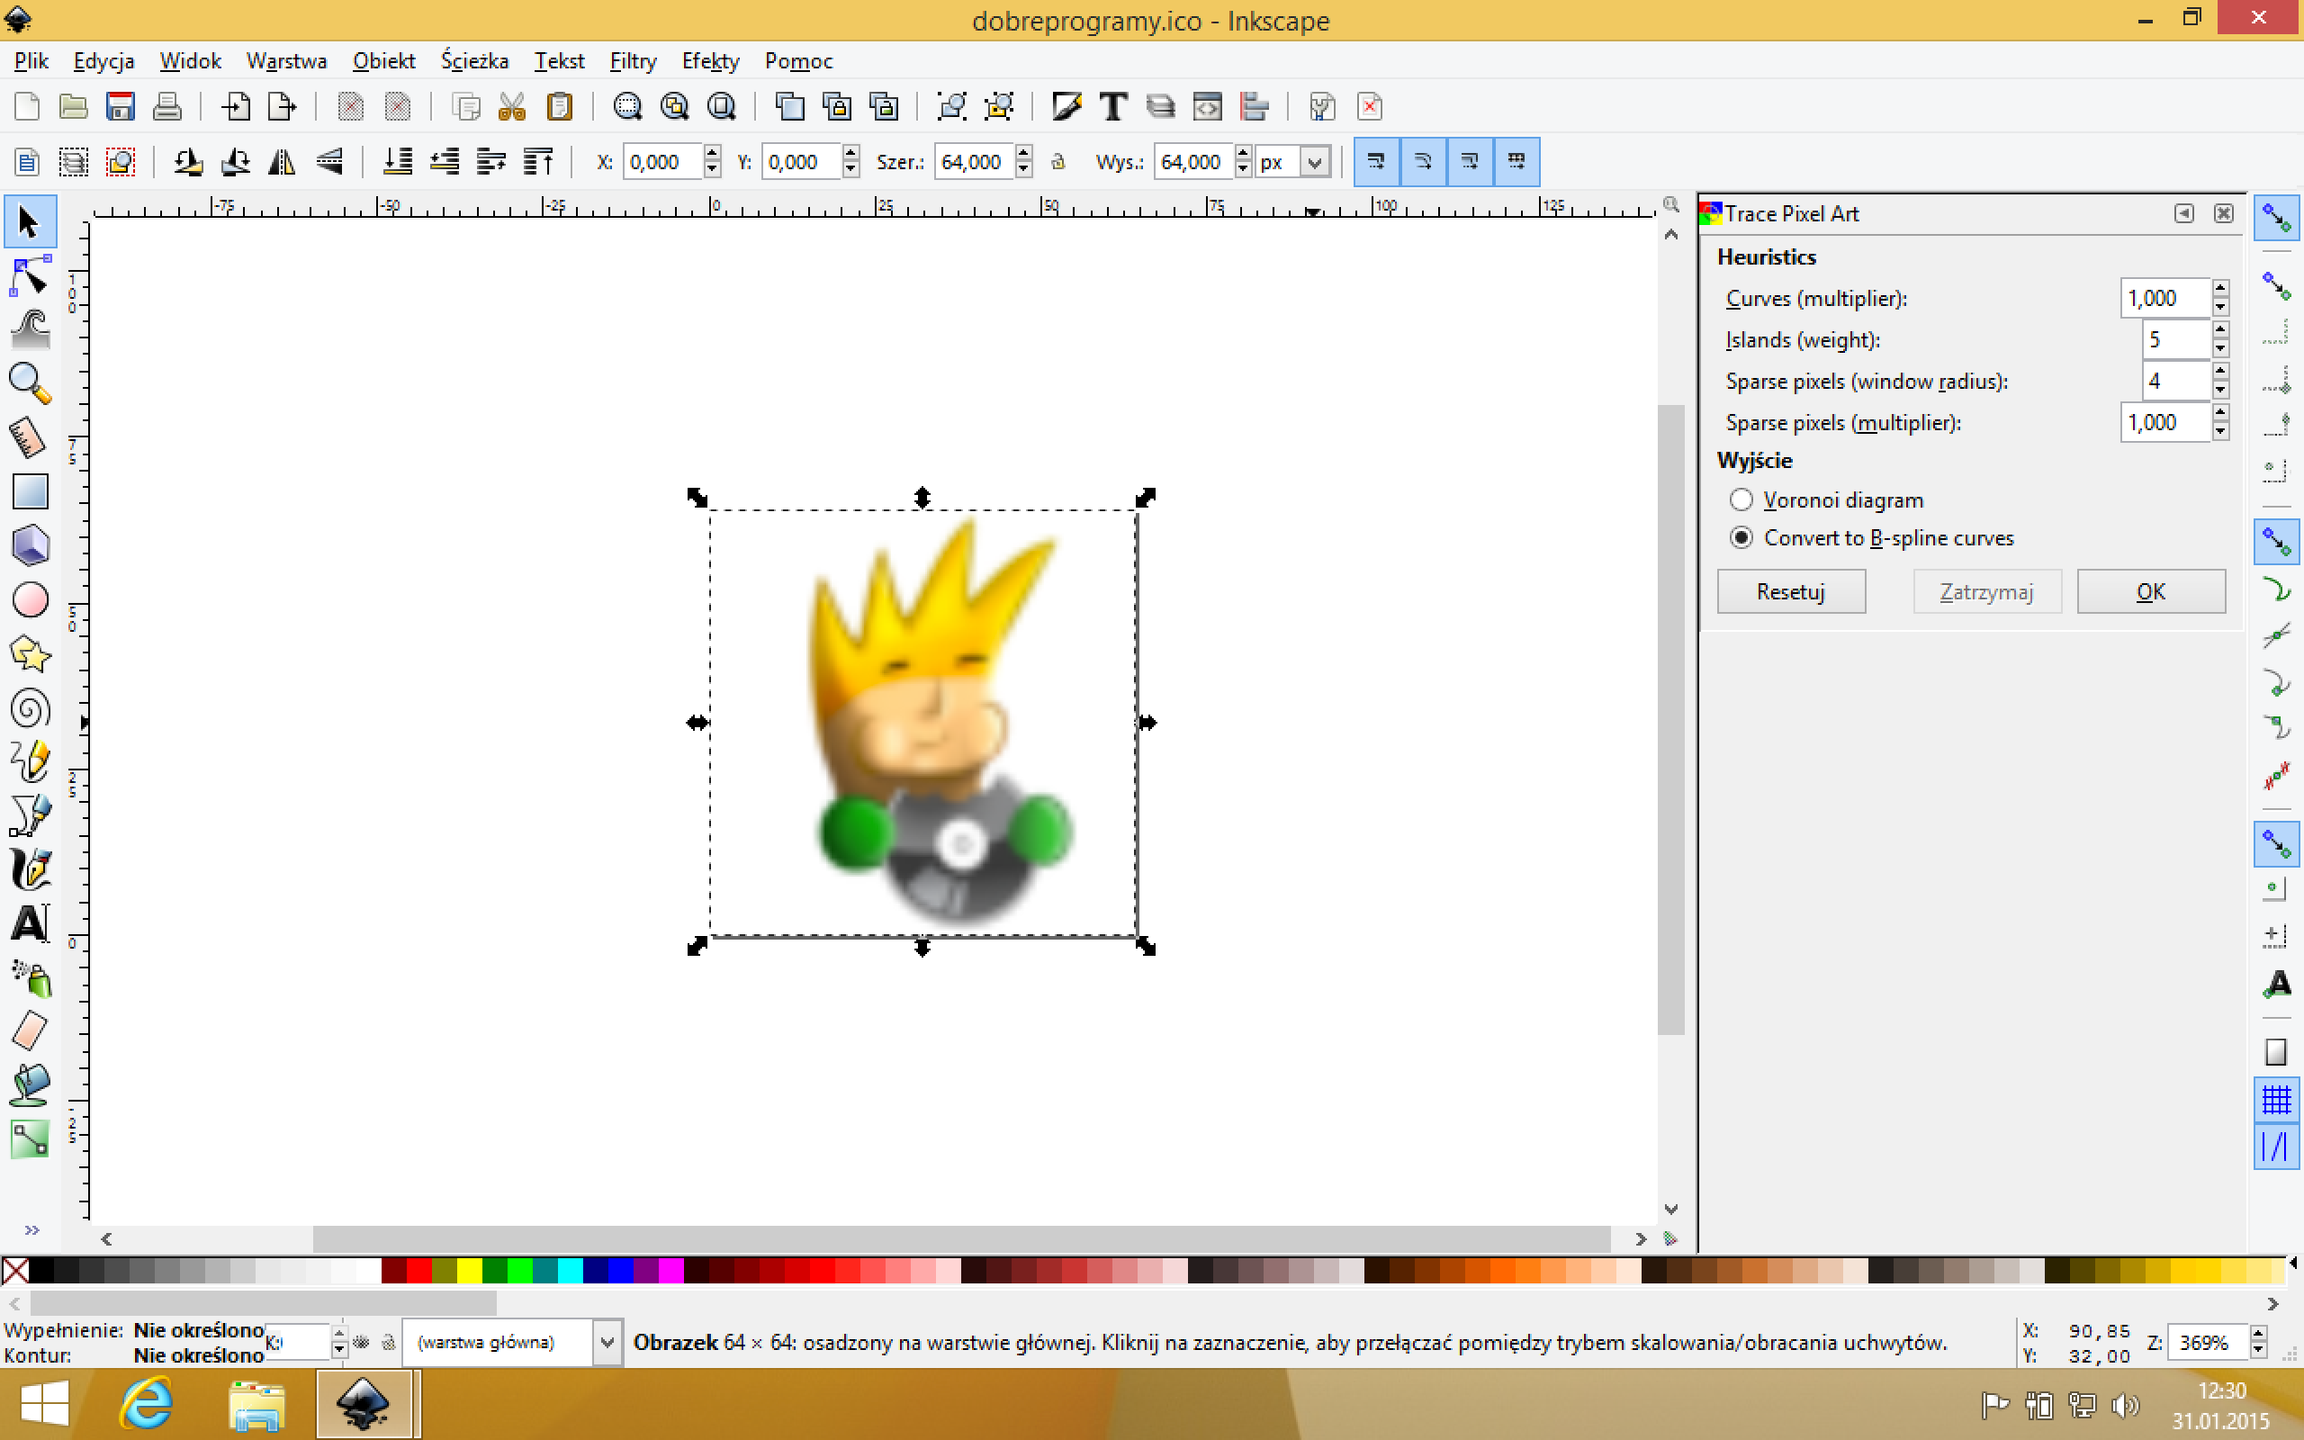Click the Print document icon

(x=167, y=106)
